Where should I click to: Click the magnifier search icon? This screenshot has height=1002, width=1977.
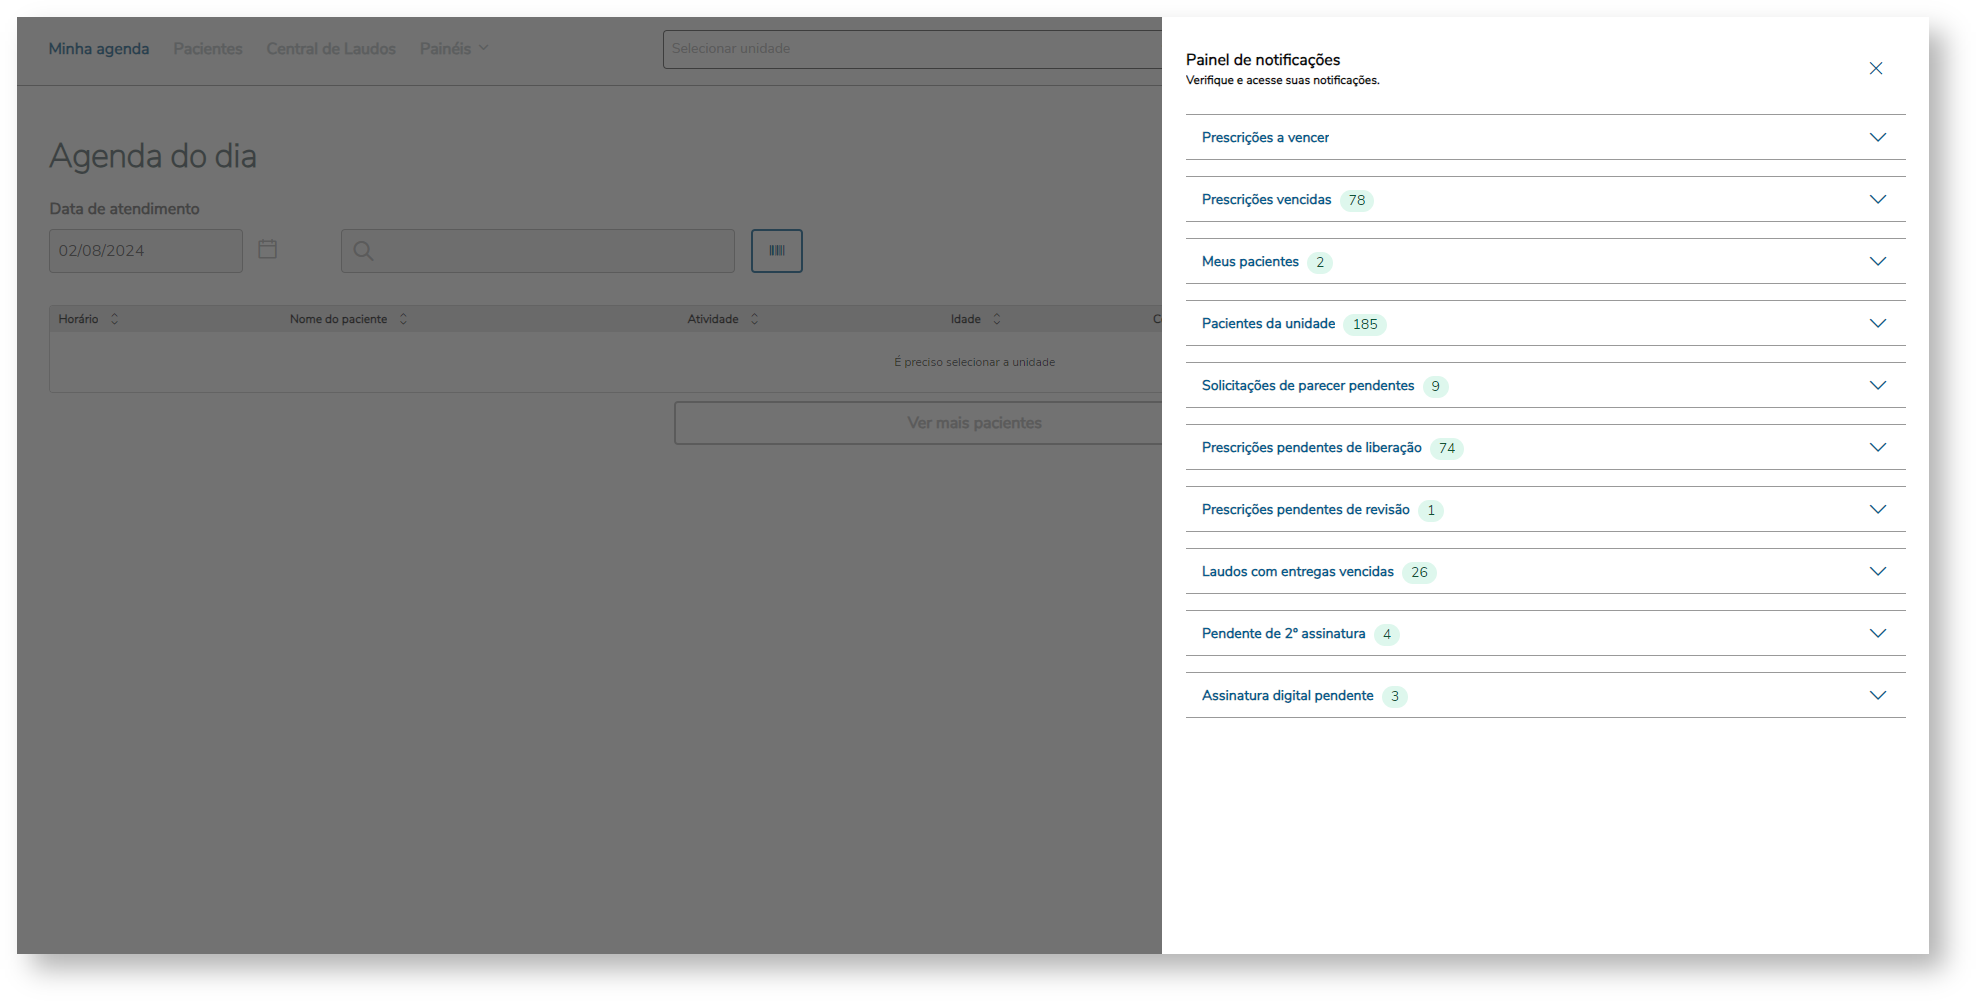point(363,251)
